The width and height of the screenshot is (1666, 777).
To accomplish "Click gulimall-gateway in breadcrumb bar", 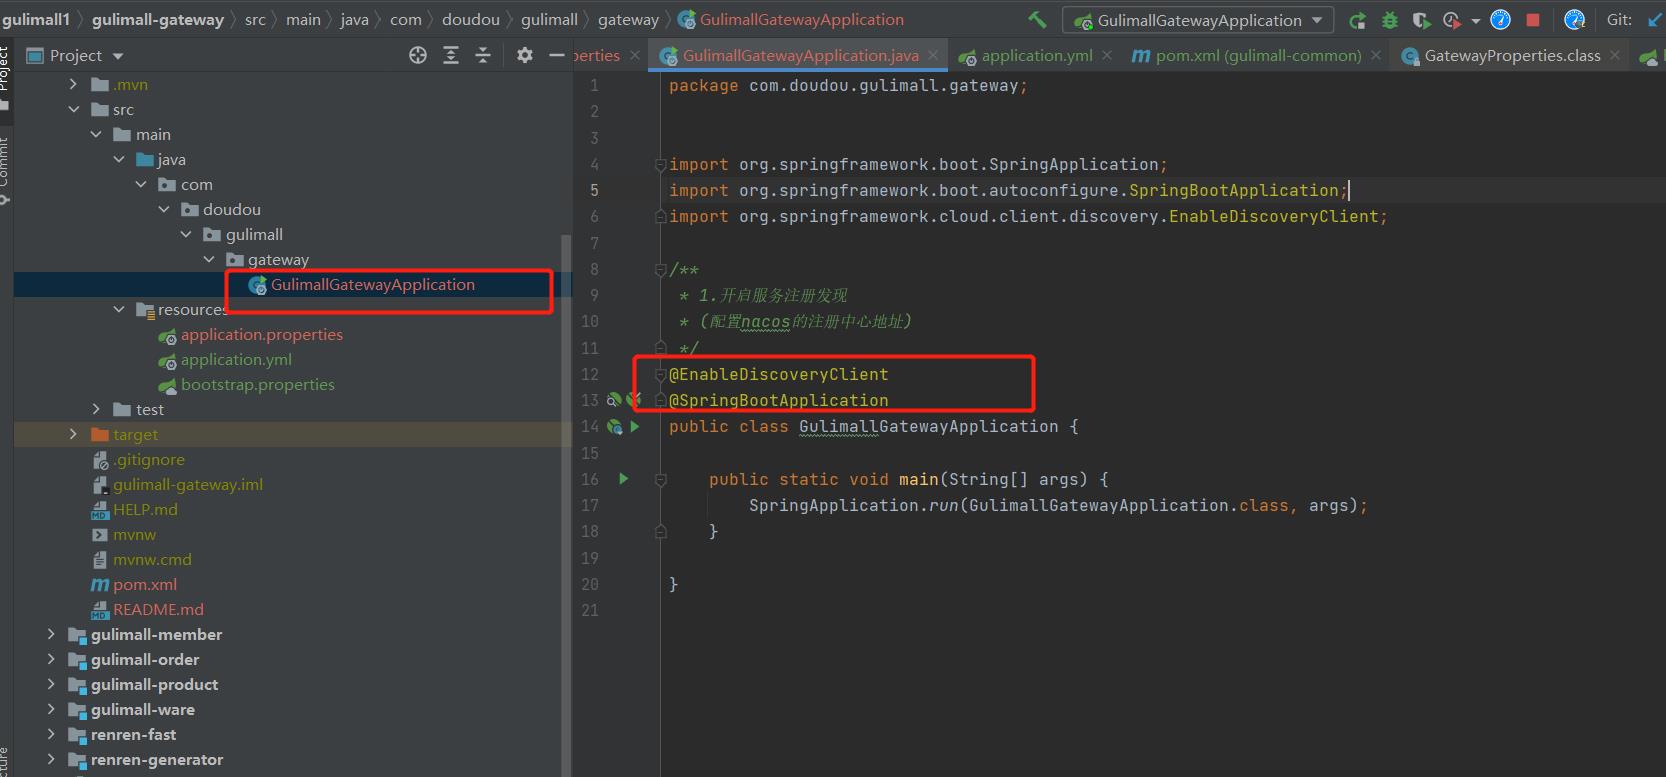I will (x=157, y=20).
